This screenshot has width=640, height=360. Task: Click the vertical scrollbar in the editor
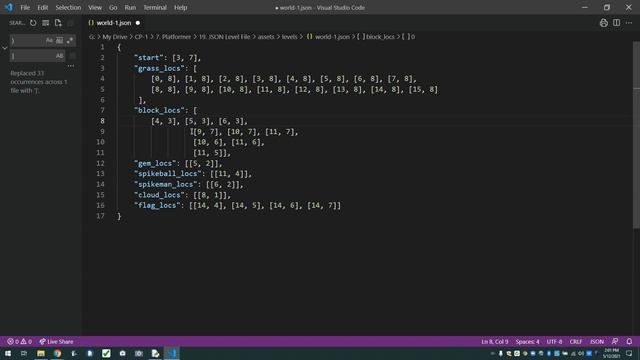pyautogui.click(x=636, y=135)
